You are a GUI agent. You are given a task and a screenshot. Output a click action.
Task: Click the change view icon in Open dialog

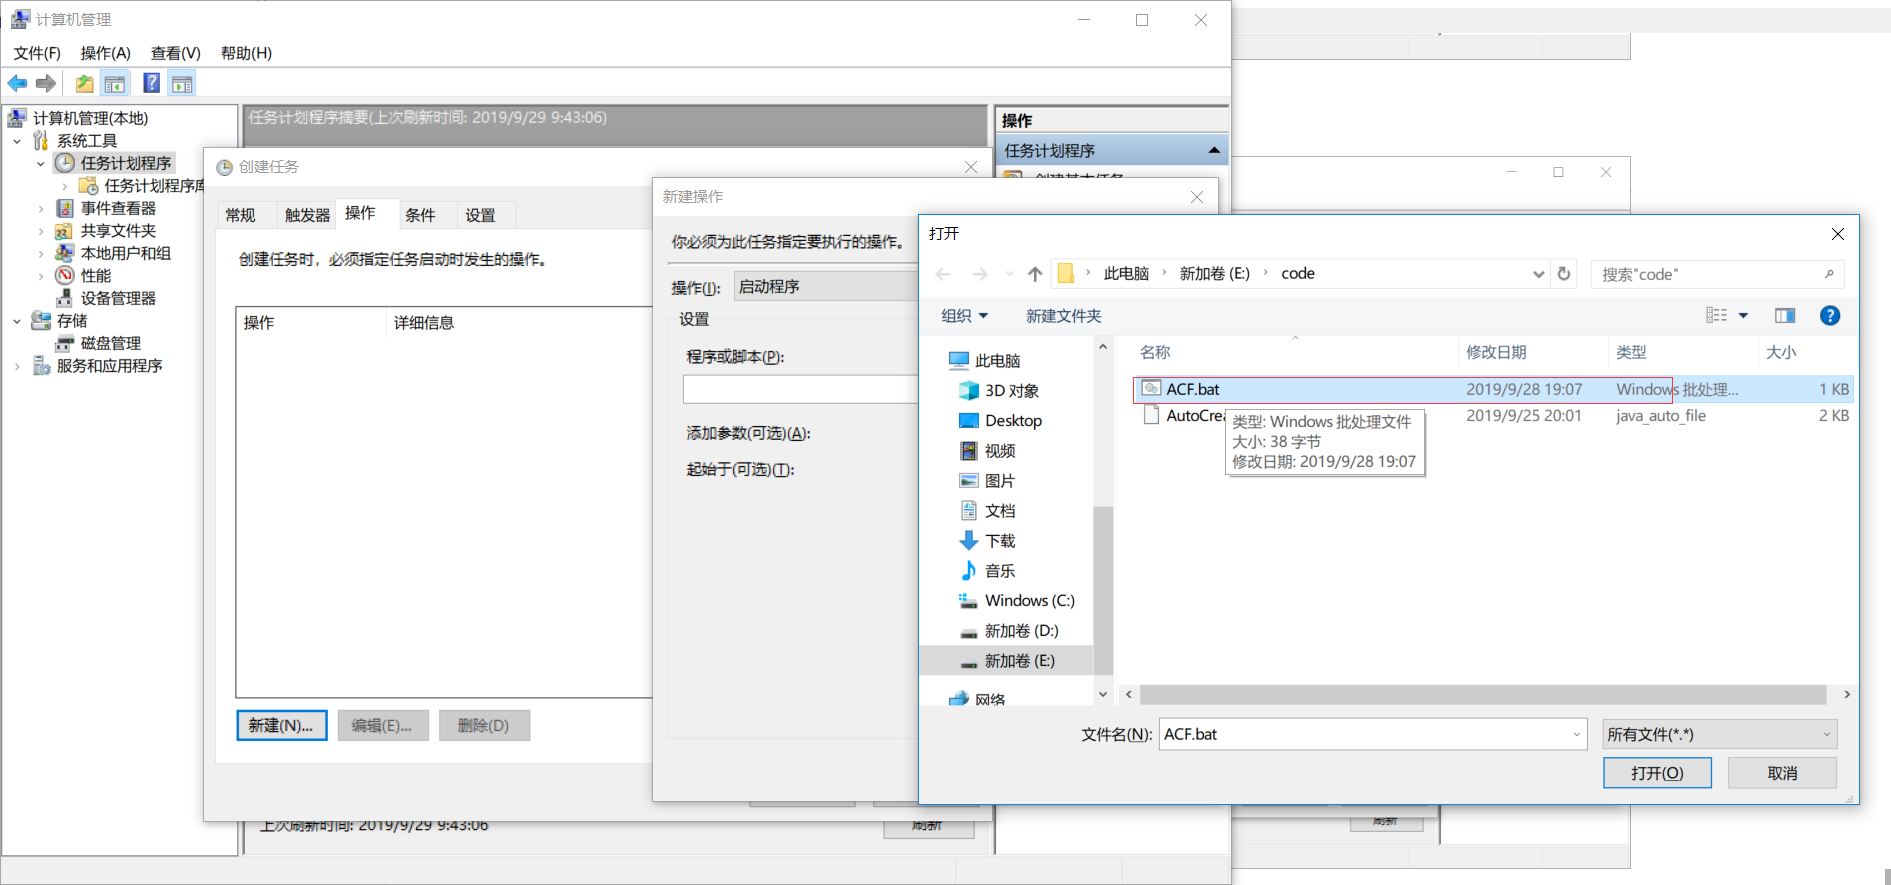pos(1716,316)
